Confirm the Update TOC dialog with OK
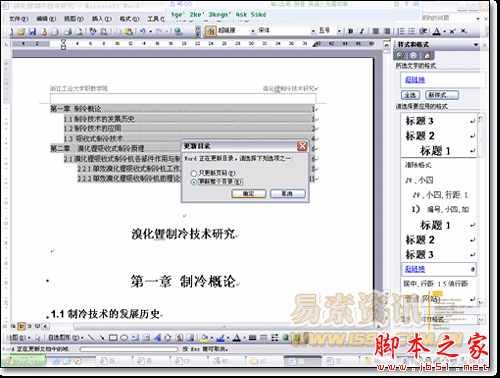Image resolution: width=500 pixels, height=378 pixels. click(249, 193)
